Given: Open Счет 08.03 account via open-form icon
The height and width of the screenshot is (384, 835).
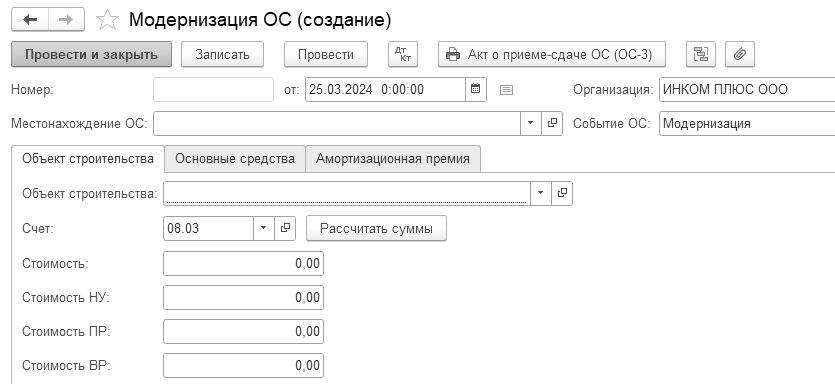Looking at the screenshot, I should pos(285,228).
